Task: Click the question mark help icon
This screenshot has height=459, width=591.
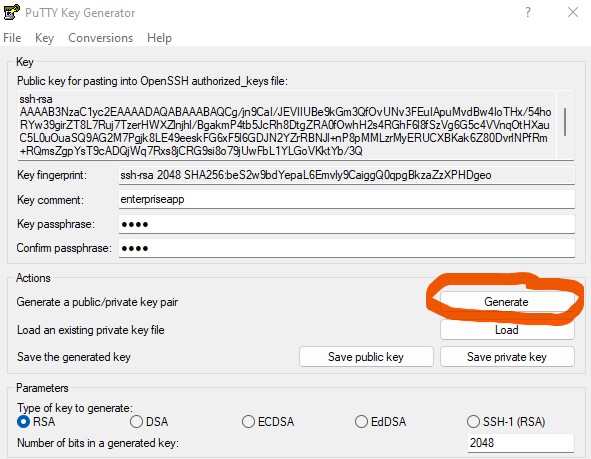Action: coord(528,12)
